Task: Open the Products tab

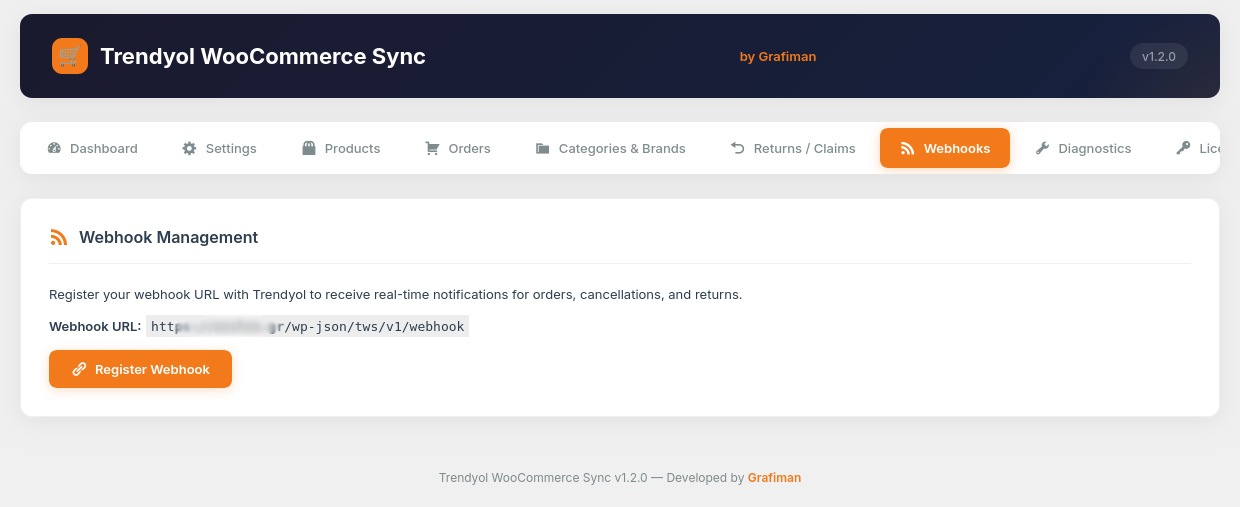Action: tap(341, 148)
